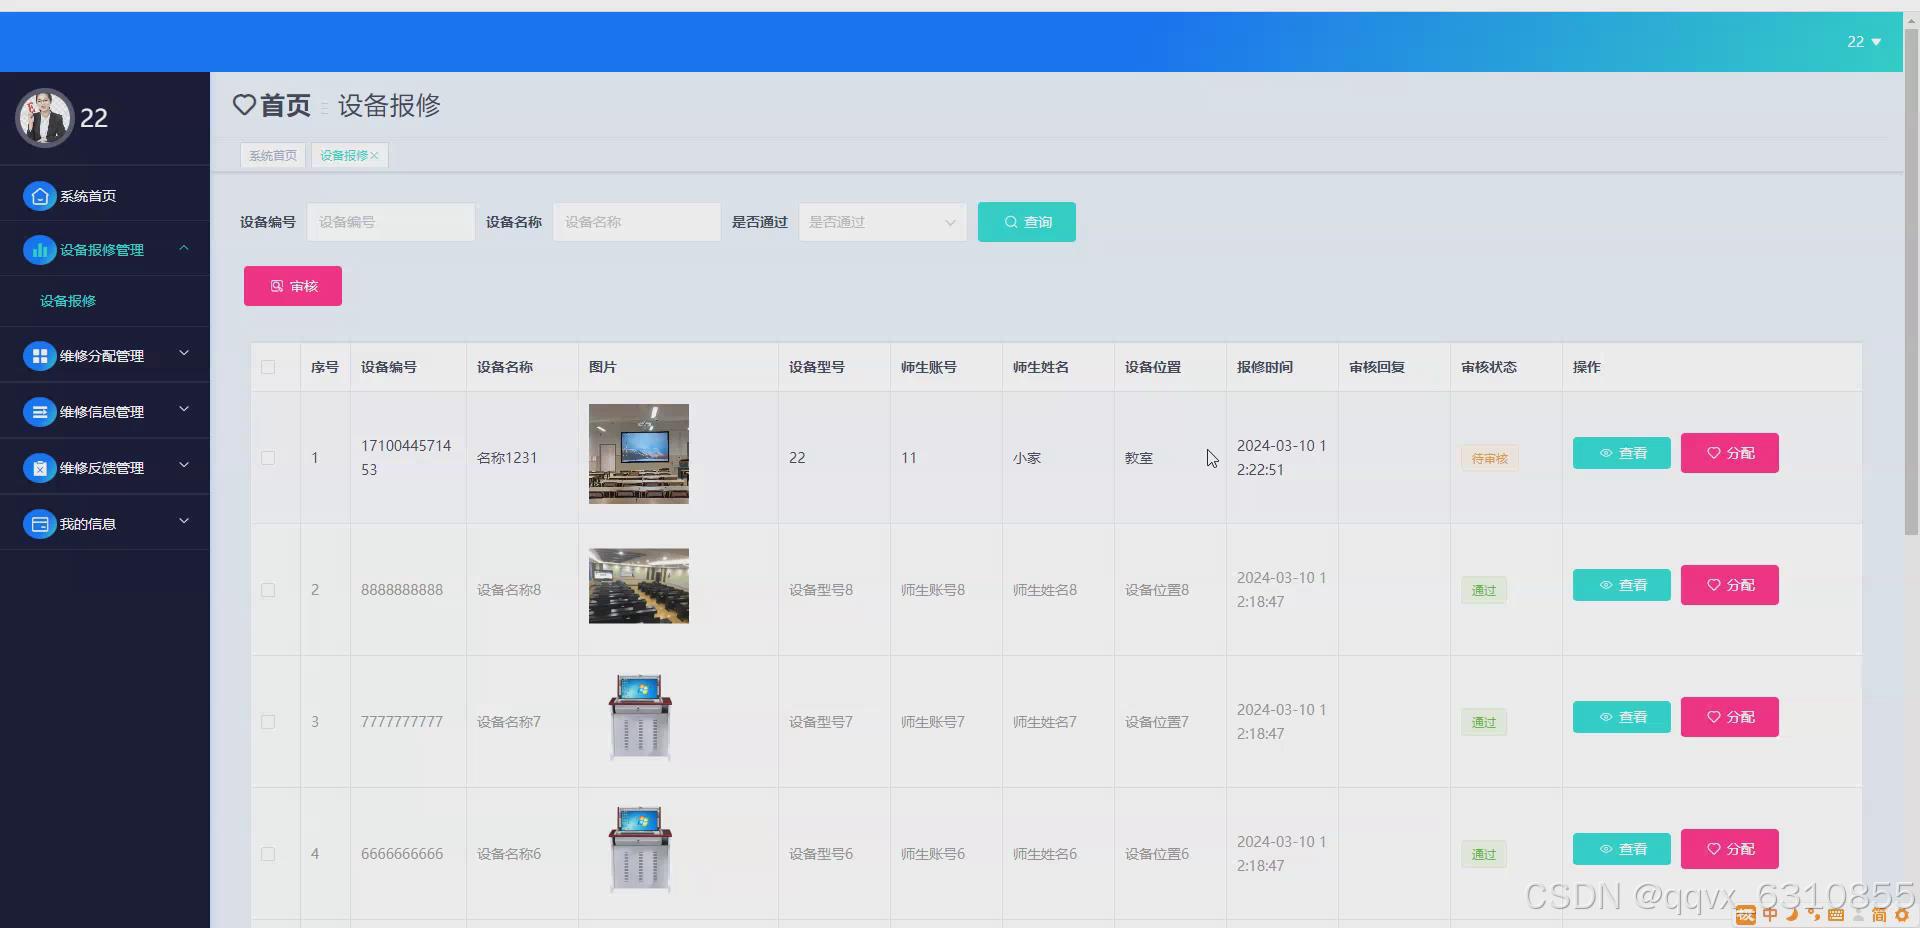Click the 通过 status tag for 设备名称8
1920x928 pixels.
pos(1484,591)
